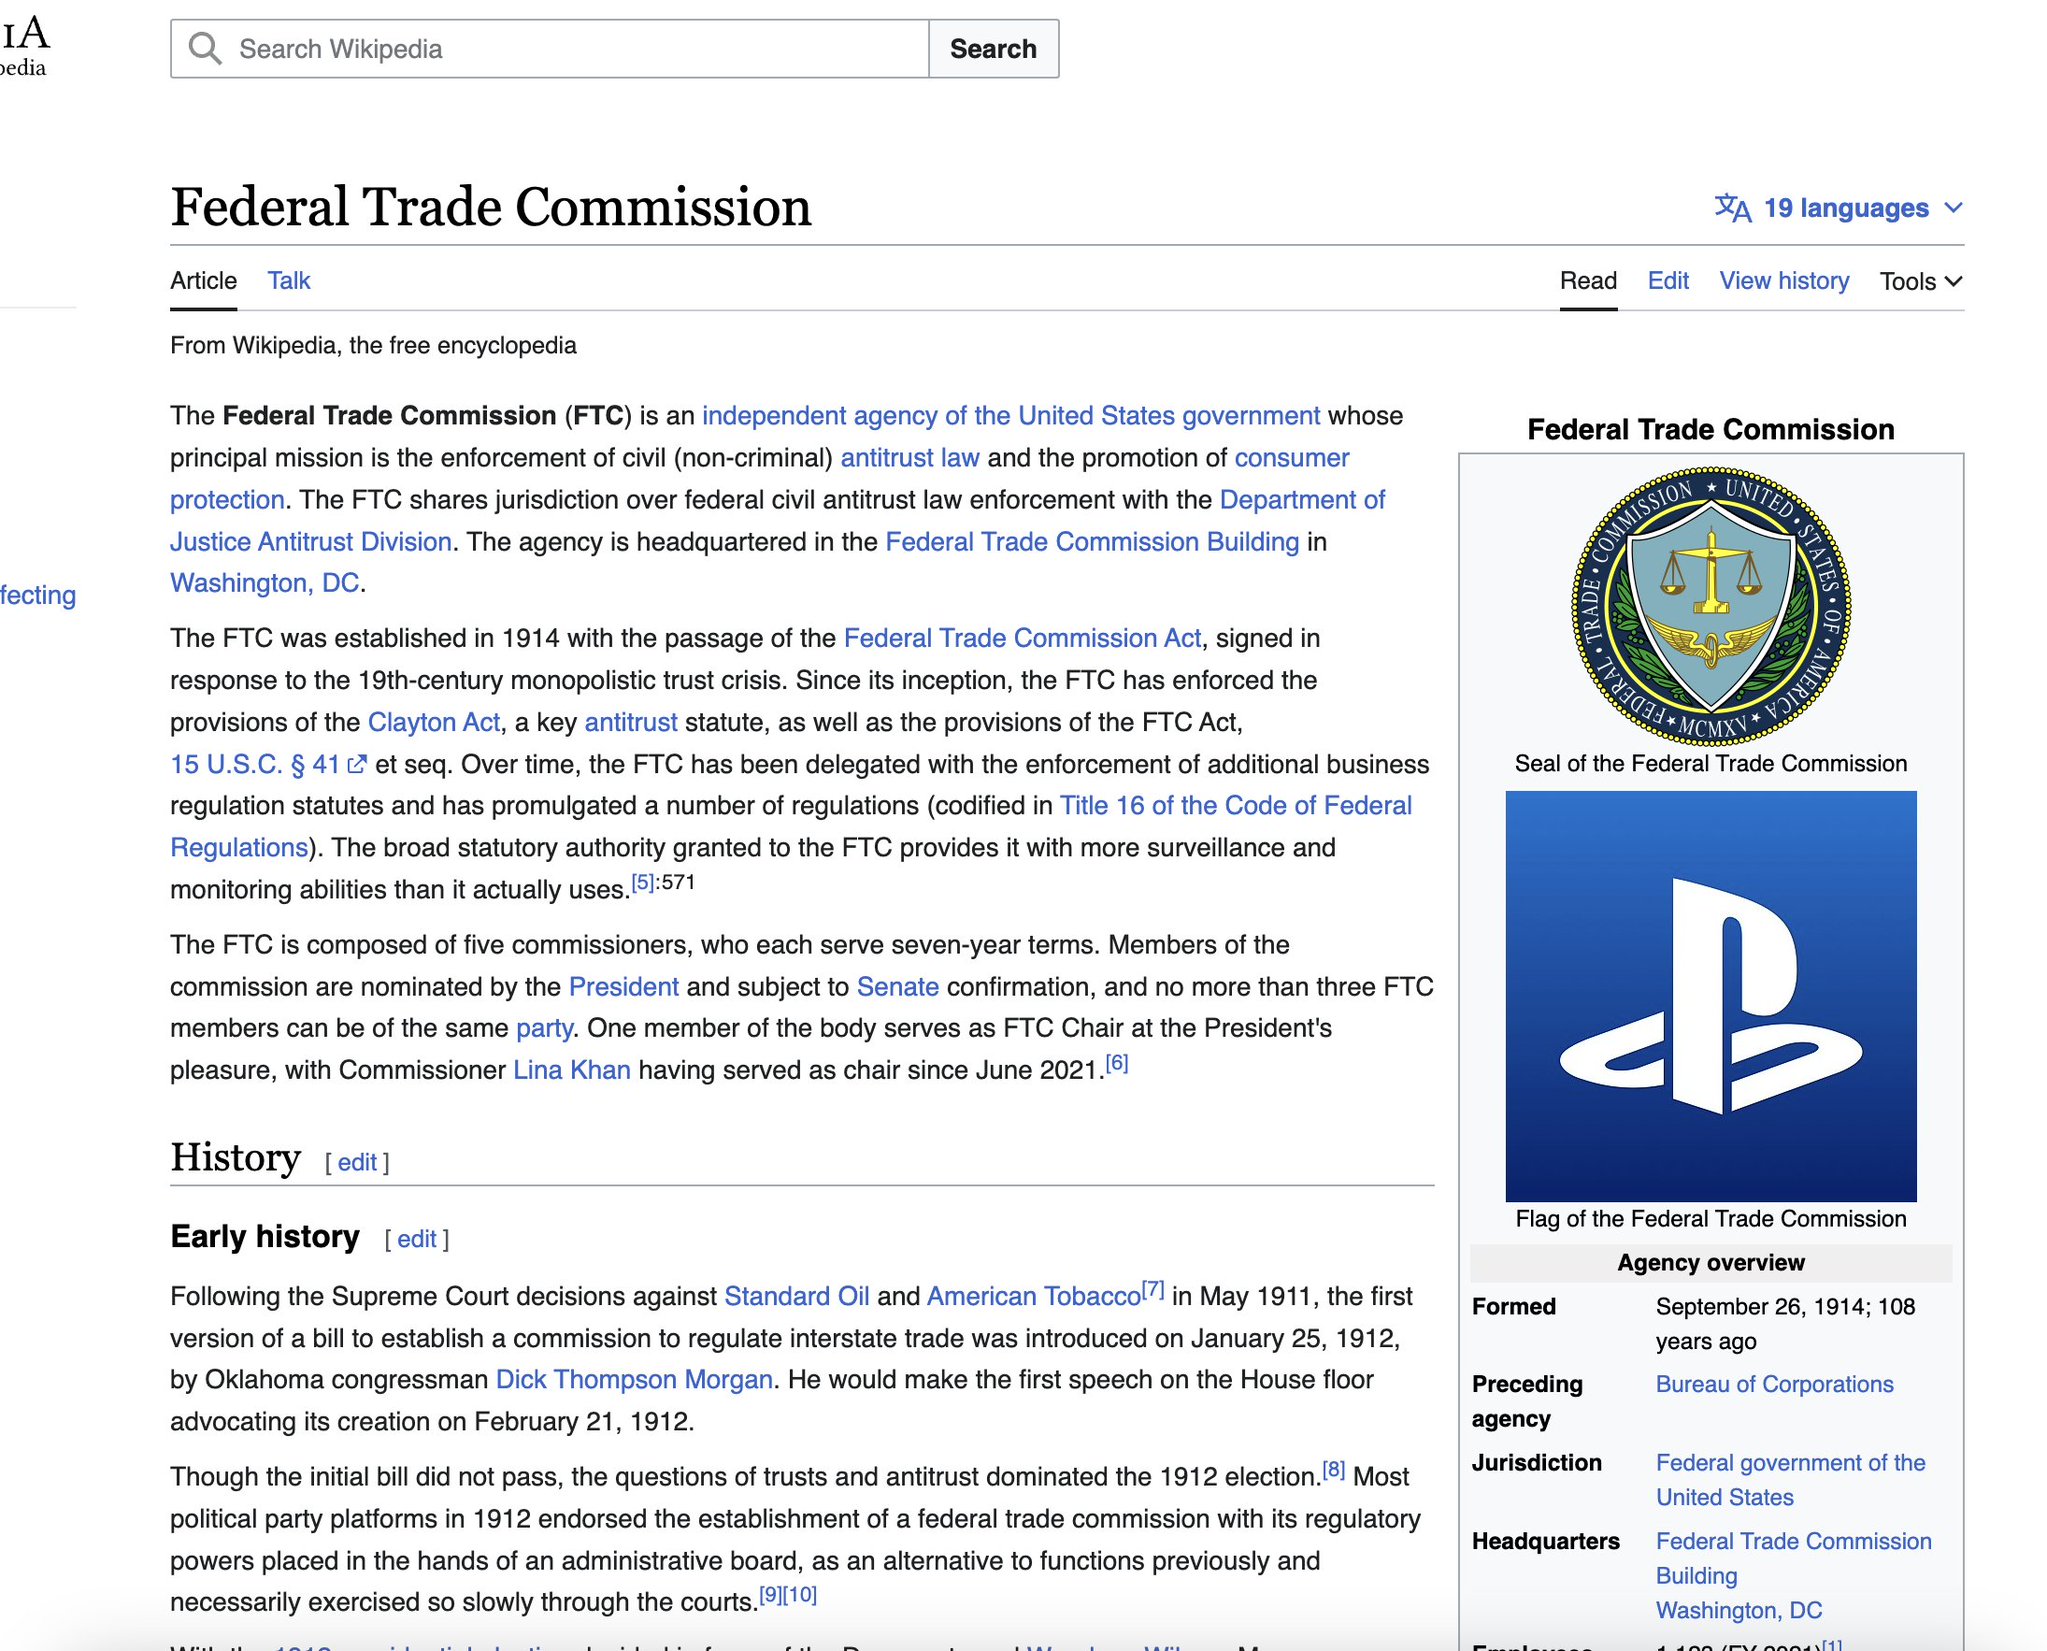Click the Search button
2047x1651 pixels.
(993, 48)
